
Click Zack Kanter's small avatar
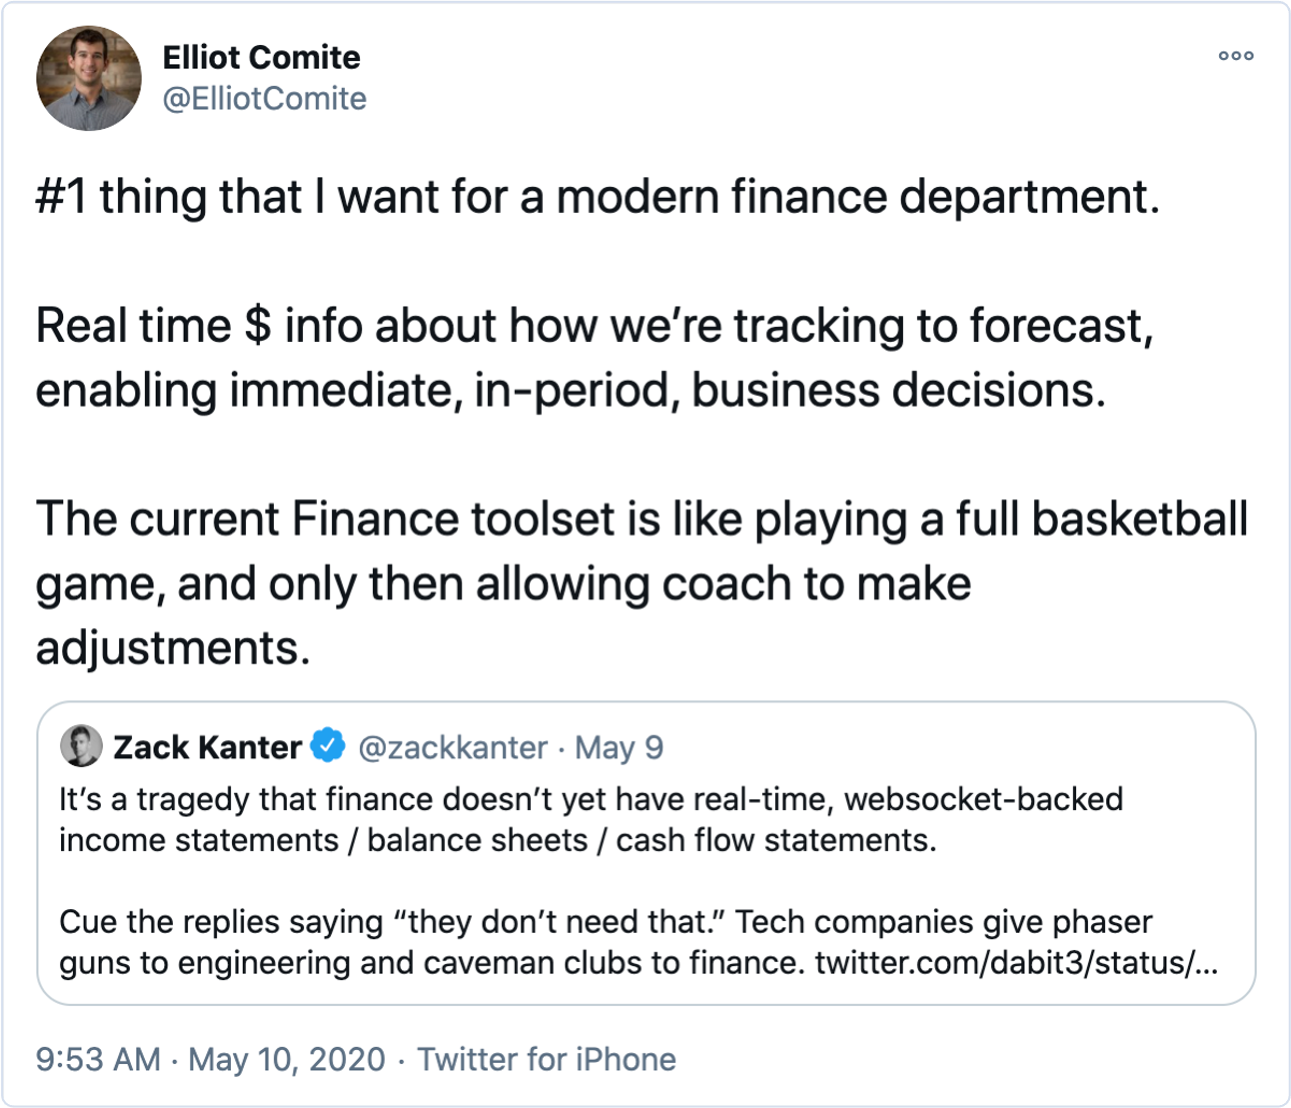point(81,746)
